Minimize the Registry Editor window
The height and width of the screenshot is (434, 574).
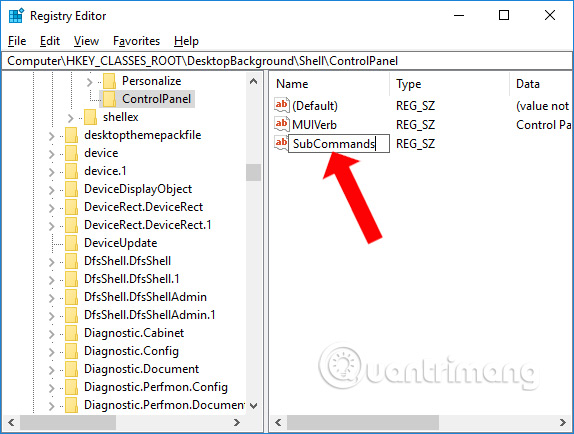coord(459,15)
